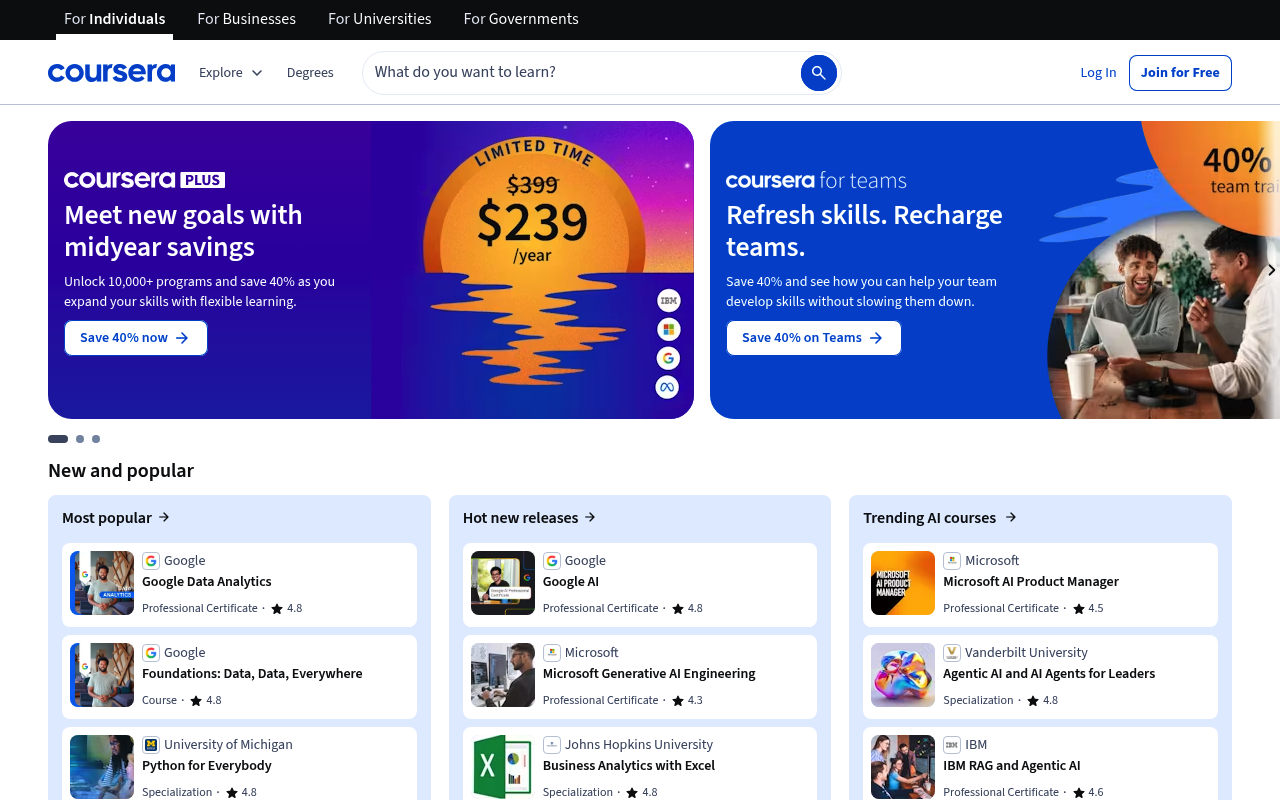
Task: Open Foundations: Data, Data, Everywhere title
Action: pos(252,674)
